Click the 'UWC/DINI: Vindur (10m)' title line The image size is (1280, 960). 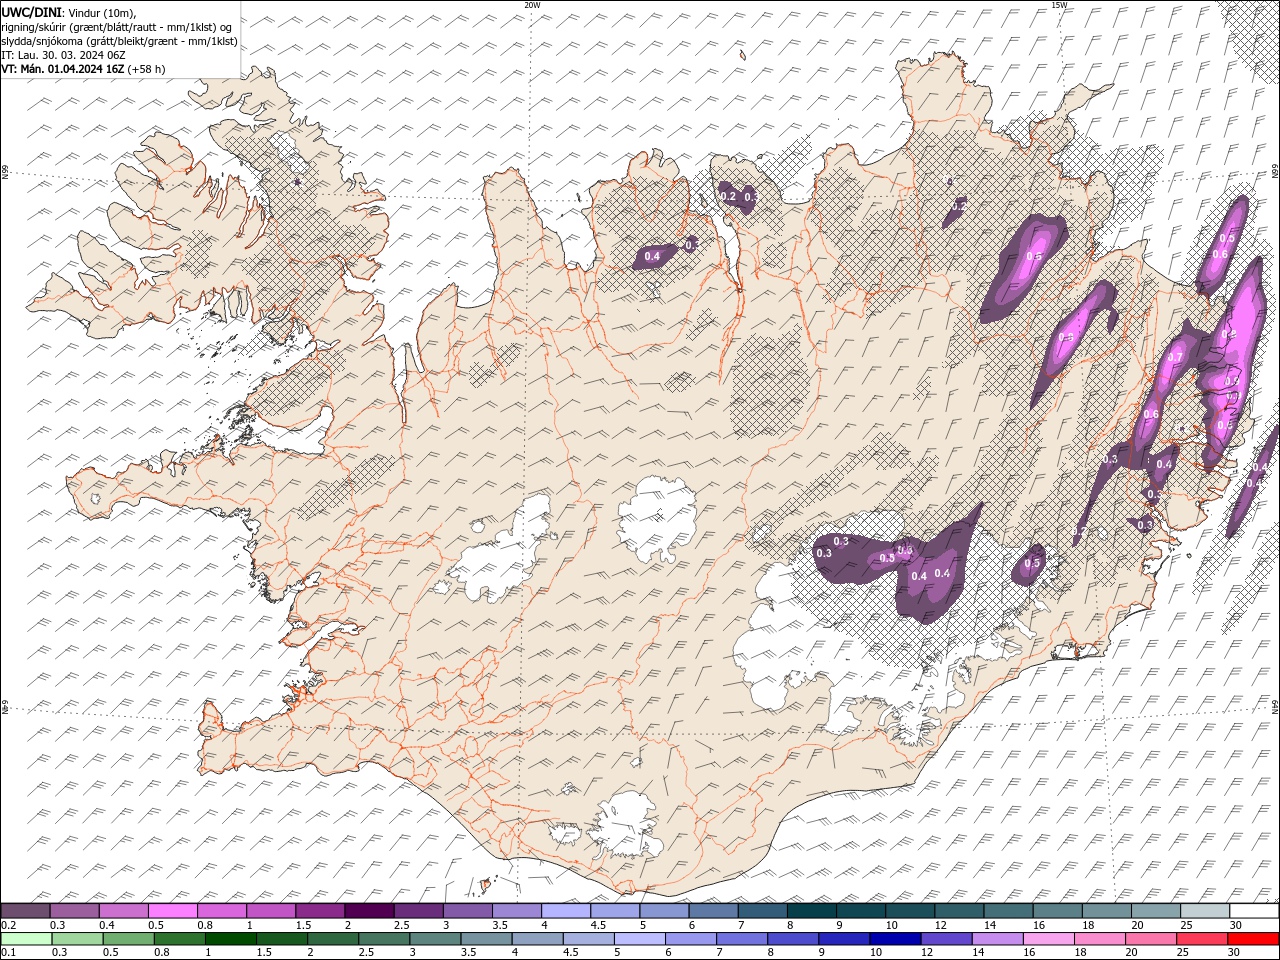point(68,11)
